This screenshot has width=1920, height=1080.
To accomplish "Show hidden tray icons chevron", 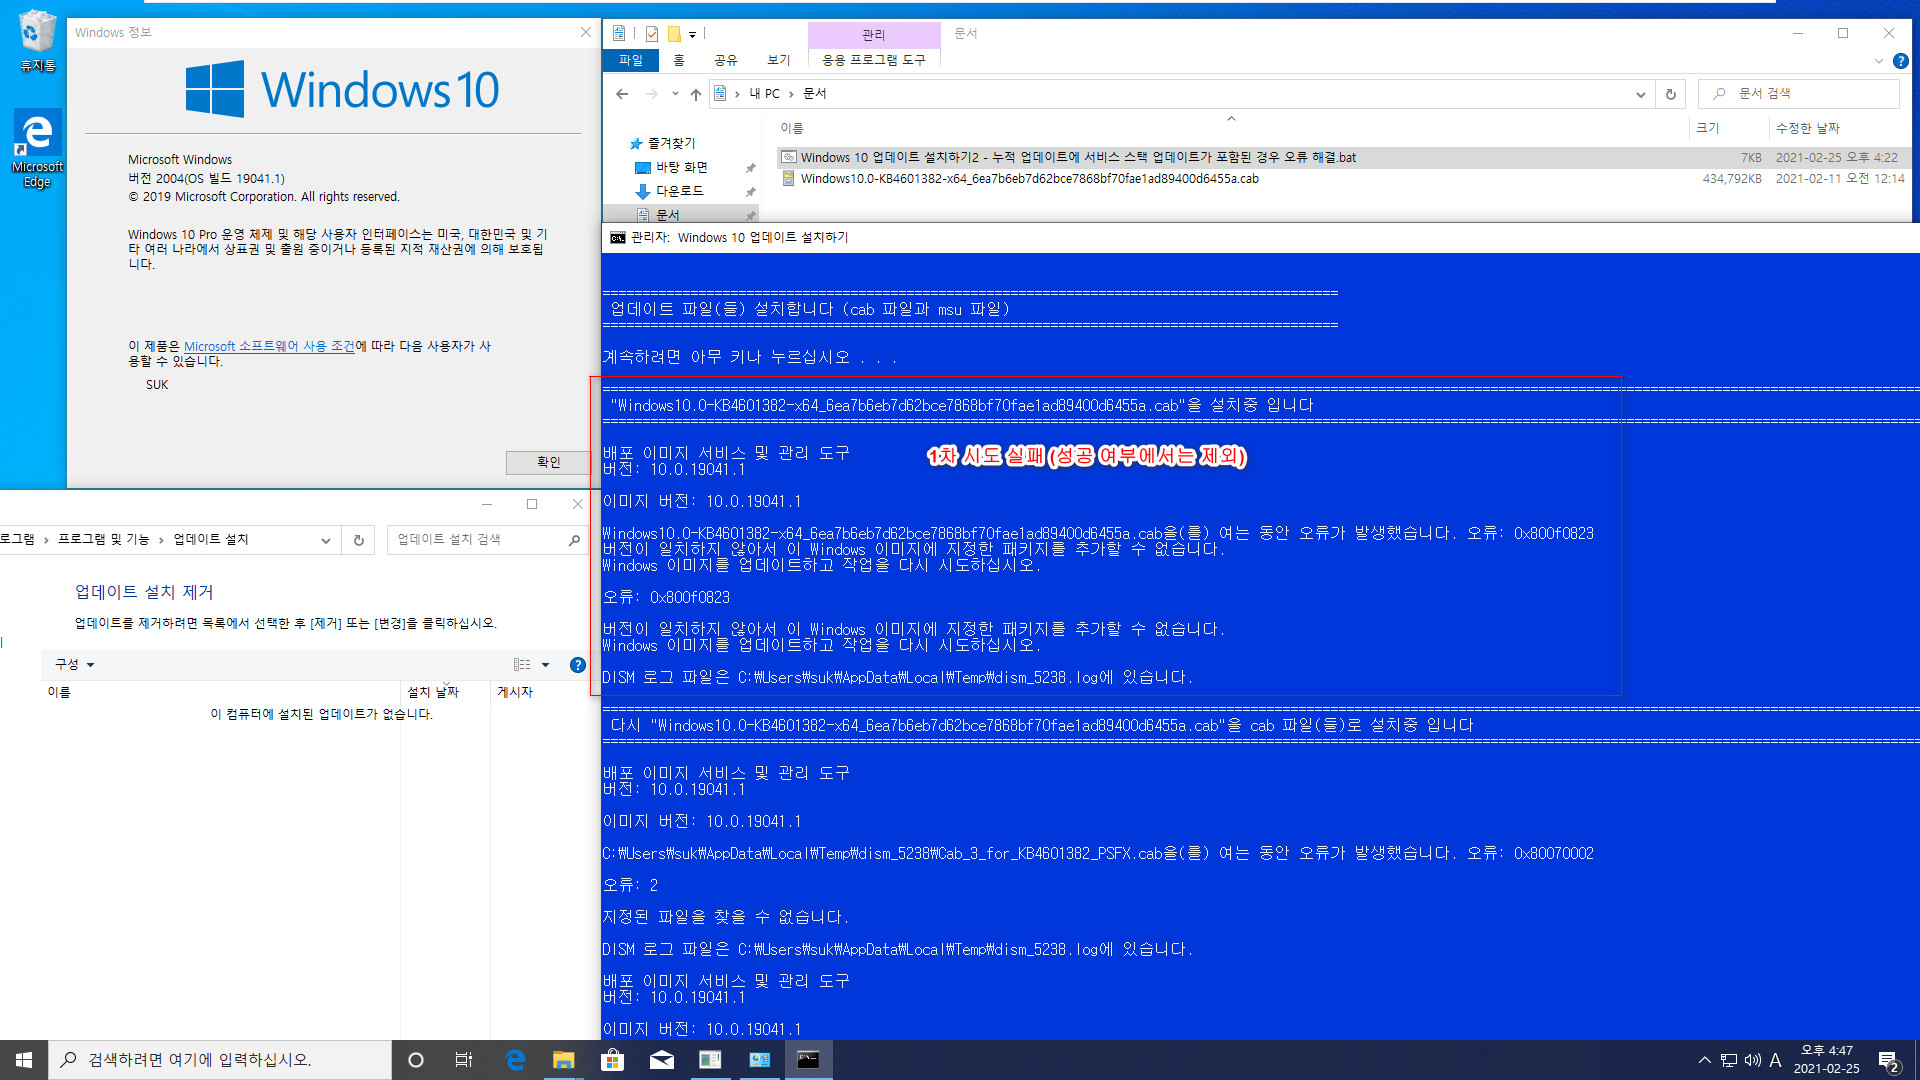I will (1704, 1060).
